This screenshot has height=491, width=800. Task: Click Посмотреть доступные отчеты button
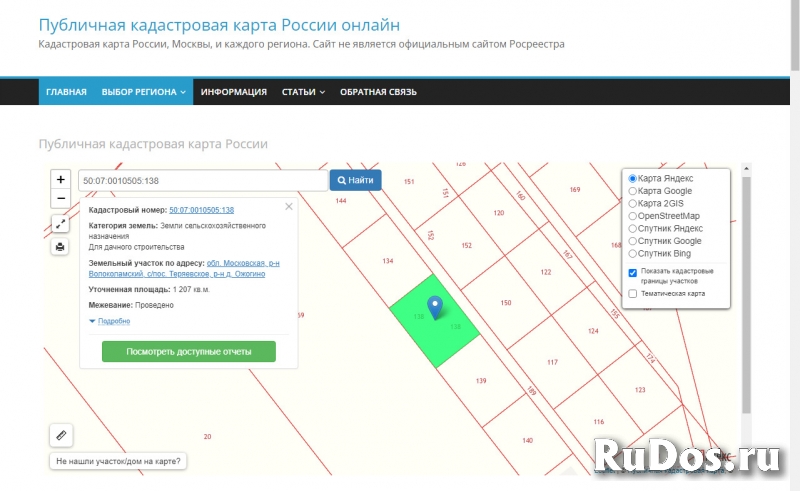(189, 352)
